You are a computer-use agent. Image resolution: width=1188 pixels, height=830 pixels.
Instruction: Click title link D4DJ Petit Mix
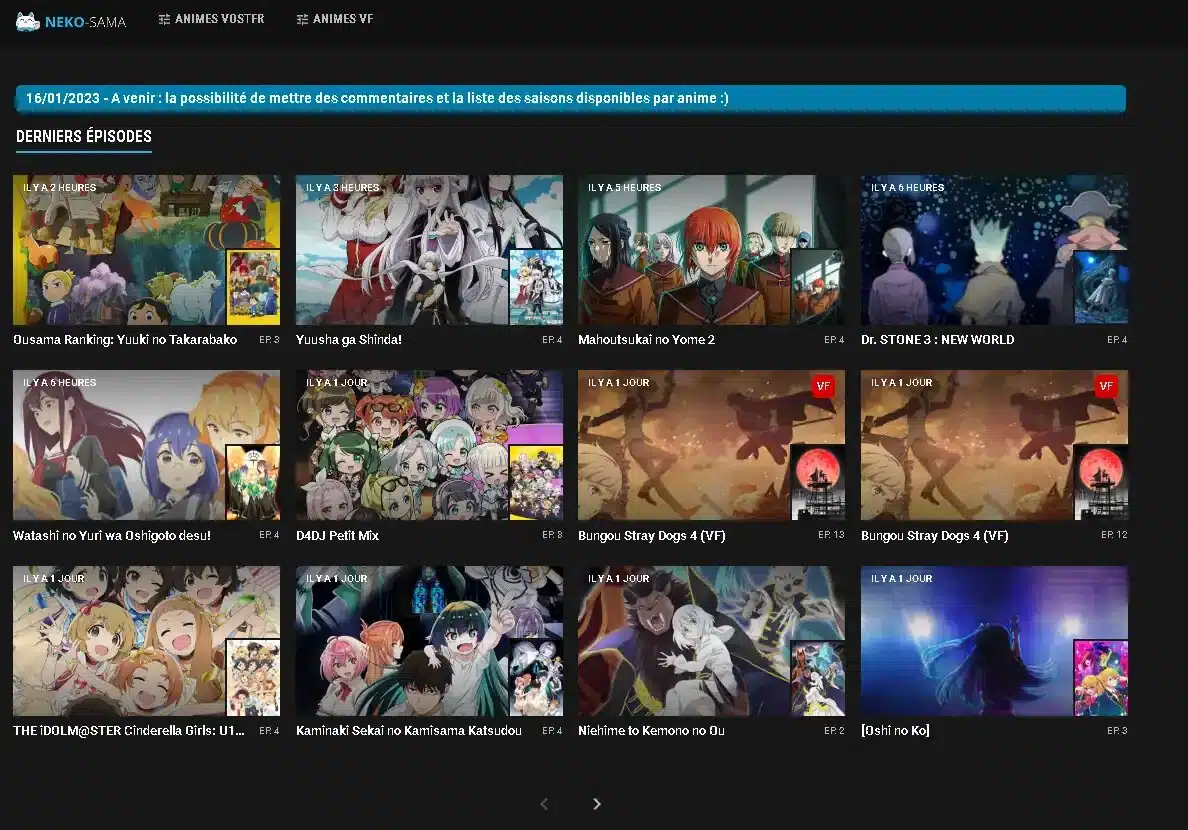tap(337, 535)
